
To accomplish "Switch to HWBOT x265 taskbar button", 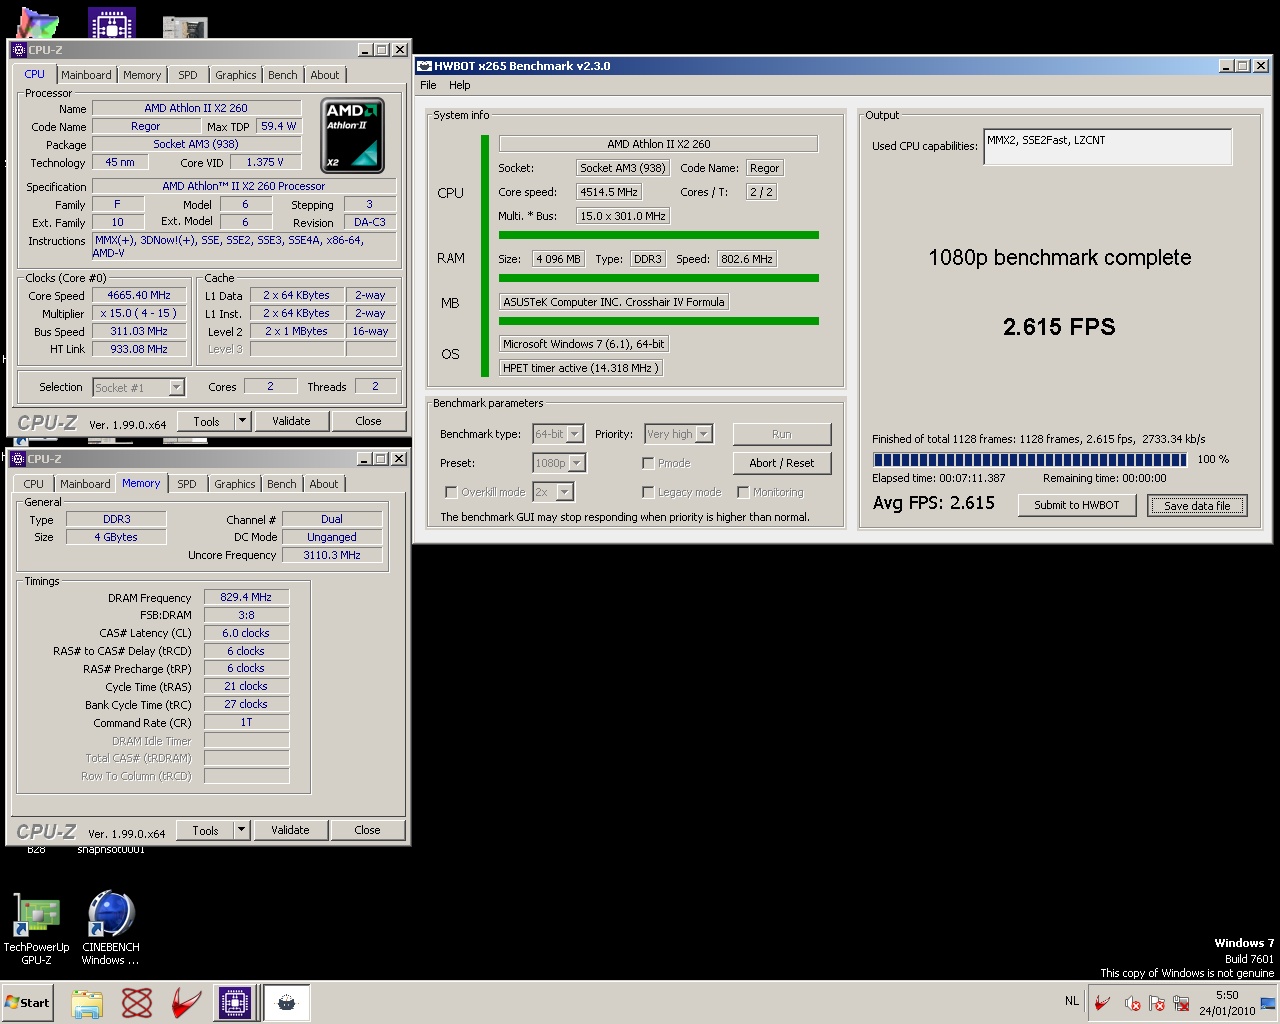I will [286, 1002].
